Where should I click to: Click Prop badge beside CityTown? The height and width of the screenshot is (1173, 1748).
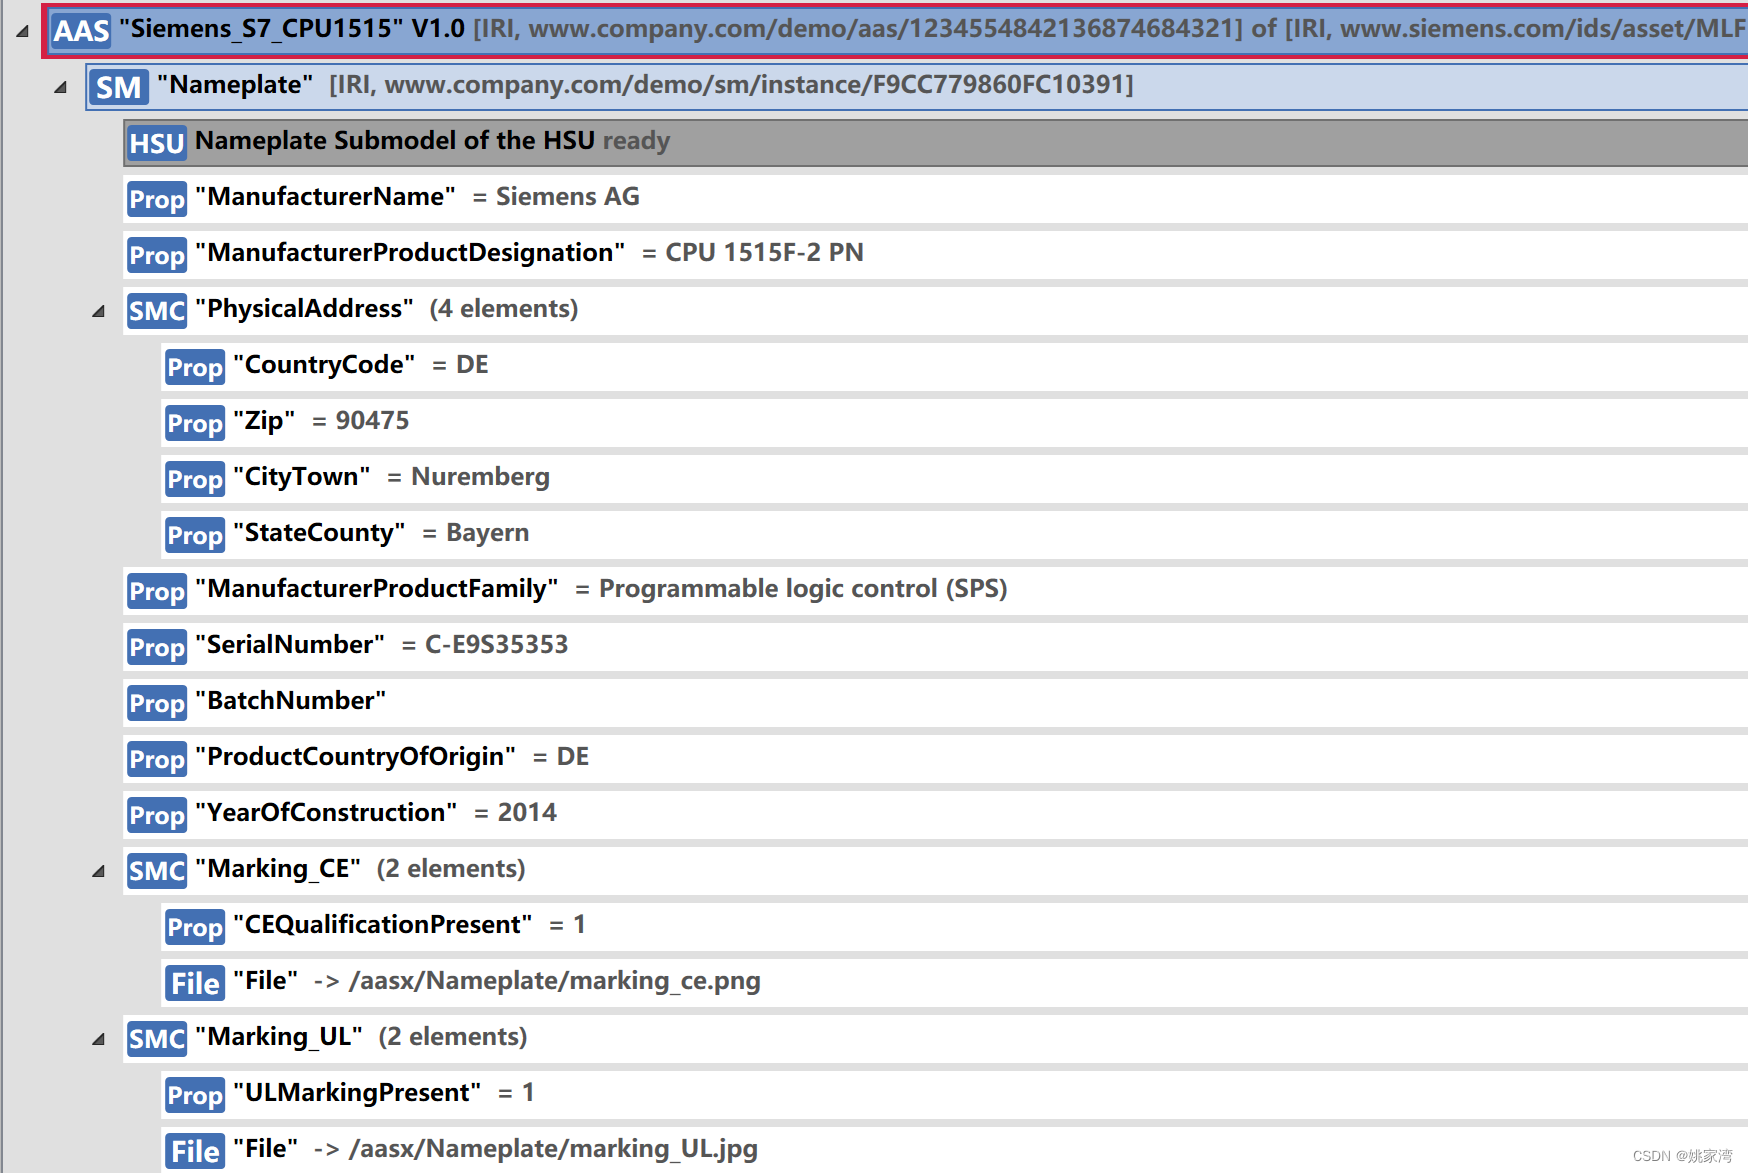click(195, 479)
